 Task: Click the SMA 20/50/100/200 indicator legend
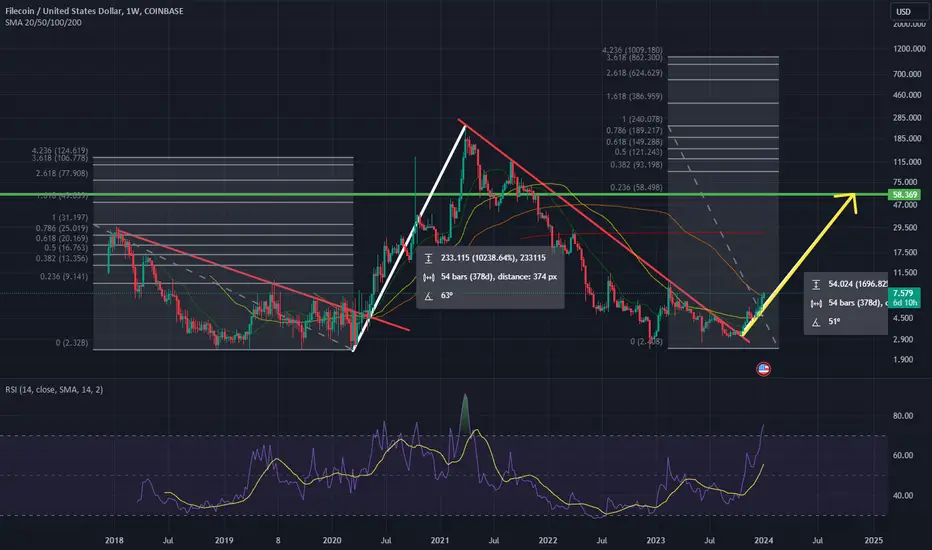coord(43,23)
